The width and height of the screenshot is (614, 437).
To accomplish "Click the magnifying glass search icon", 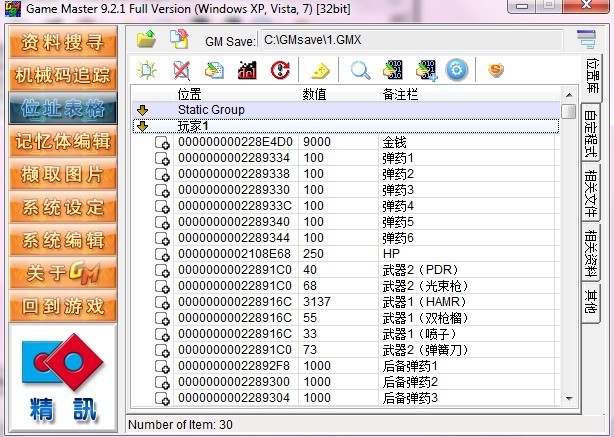I will click(x=360, y=71).
